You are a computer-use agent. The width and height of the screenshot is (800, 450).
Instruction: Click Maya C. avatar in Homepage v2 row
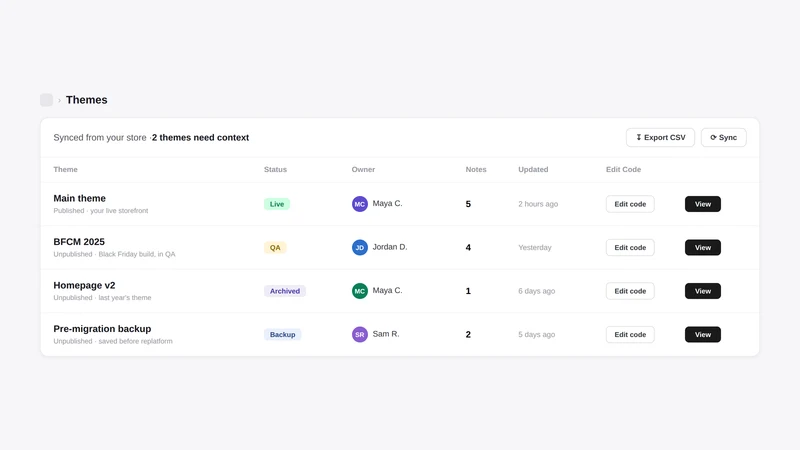[360, 291]
